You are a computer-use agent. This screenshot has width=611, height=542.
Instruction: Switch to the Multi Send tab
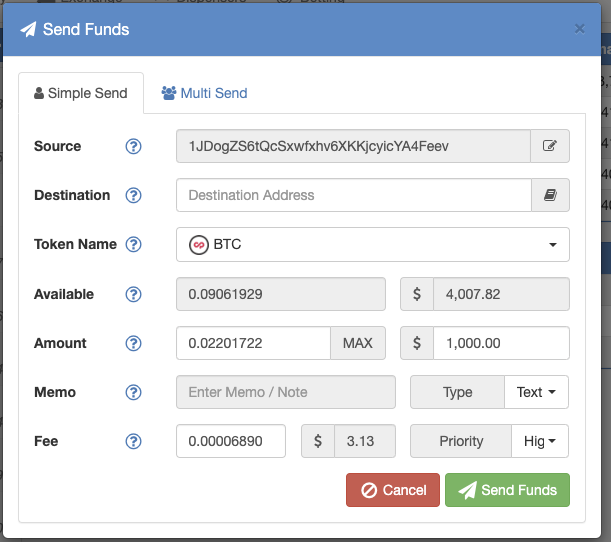click(205, 93)
